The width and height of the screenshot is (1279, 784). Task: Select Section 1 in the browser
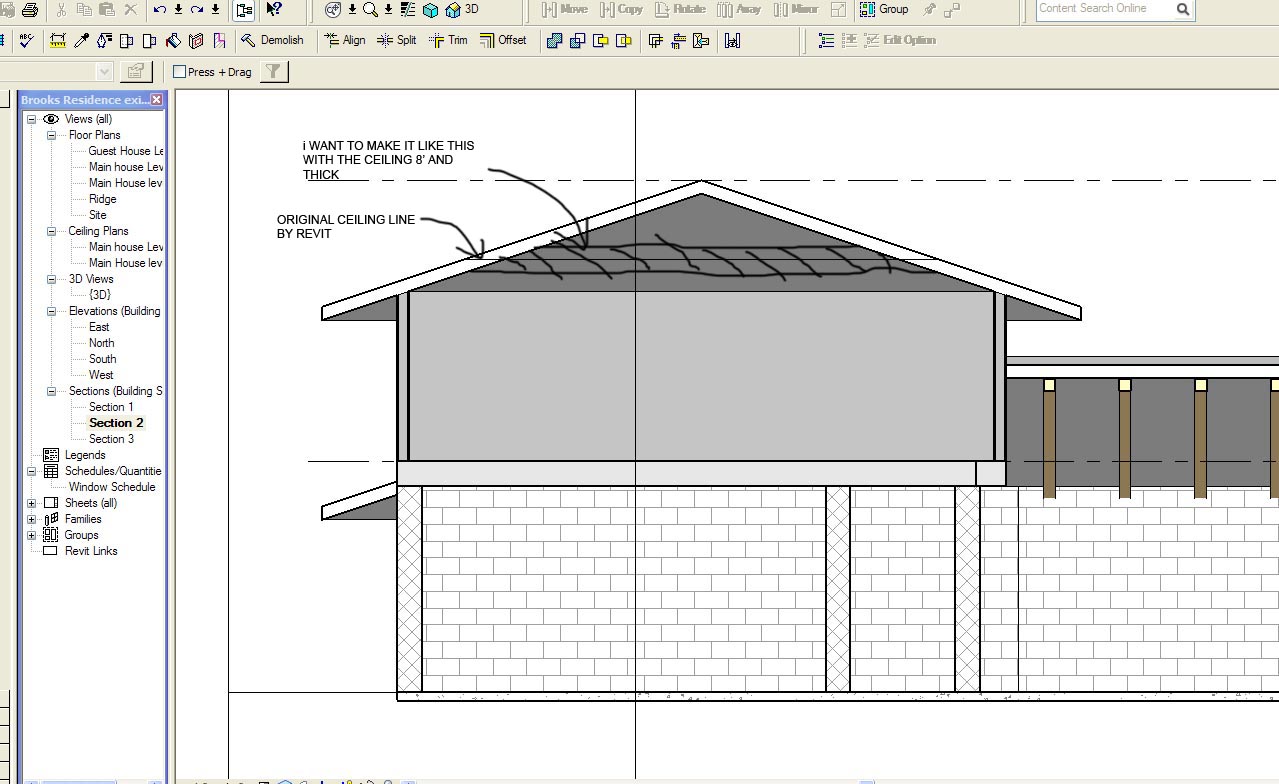pyautogui.click(x=111, y=407)
